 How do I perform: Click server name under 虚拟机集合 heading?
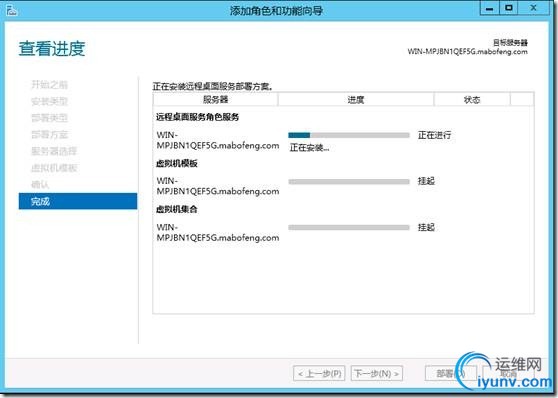218,232
